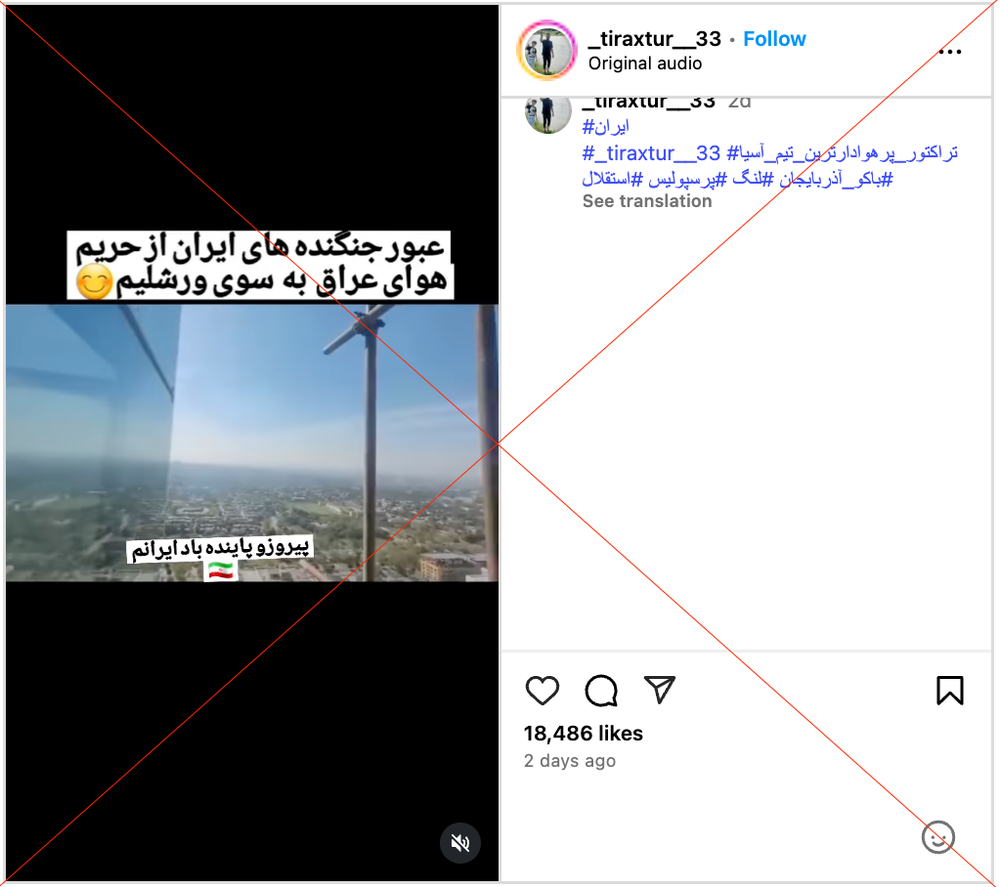The height and width of the screenshot is (887, 1000).
Task: Share post via paper plane icon
Action: click(x=659, y=689)
